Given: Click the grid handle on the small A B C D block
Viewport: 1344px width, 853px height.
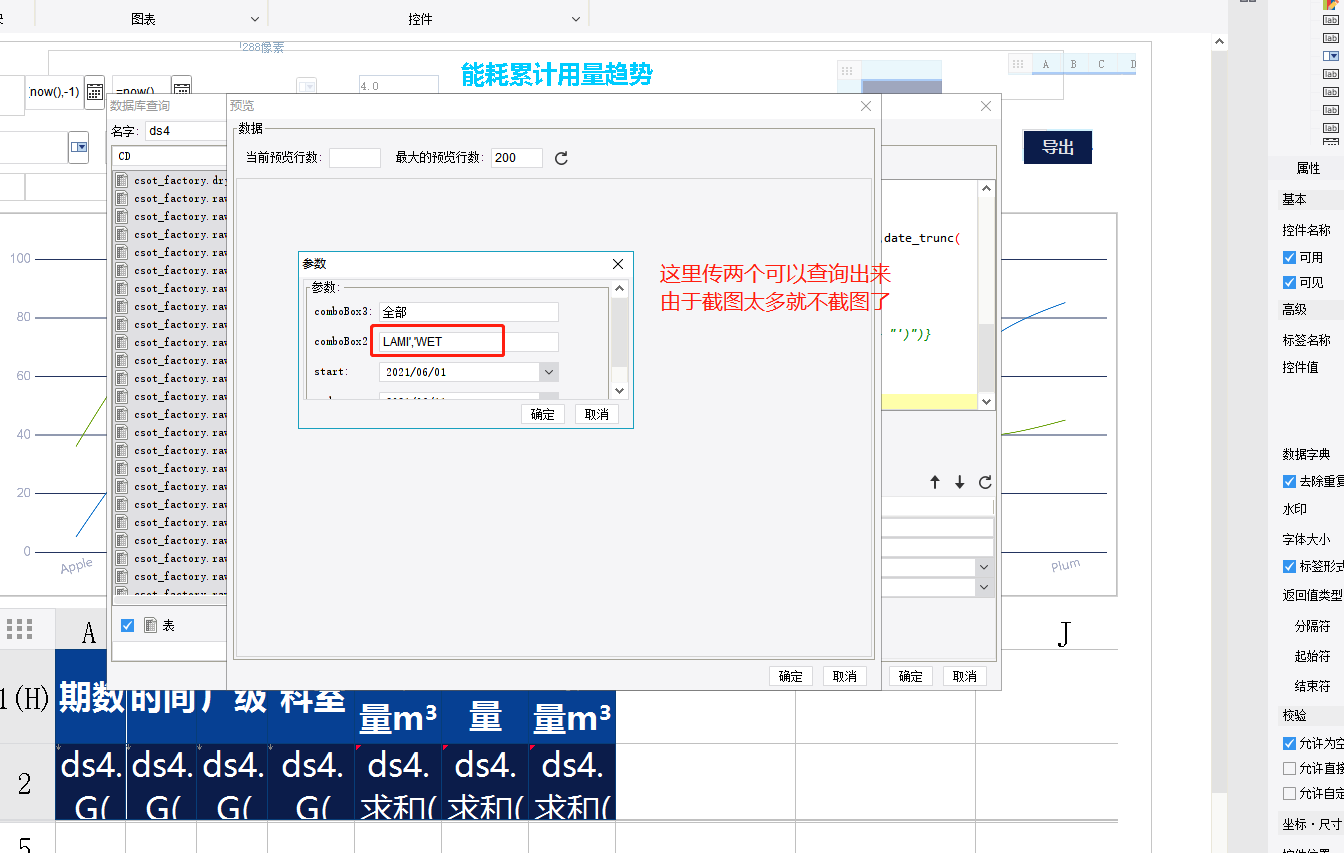Looking at the screenshot, I should [x=1018, y=64].
